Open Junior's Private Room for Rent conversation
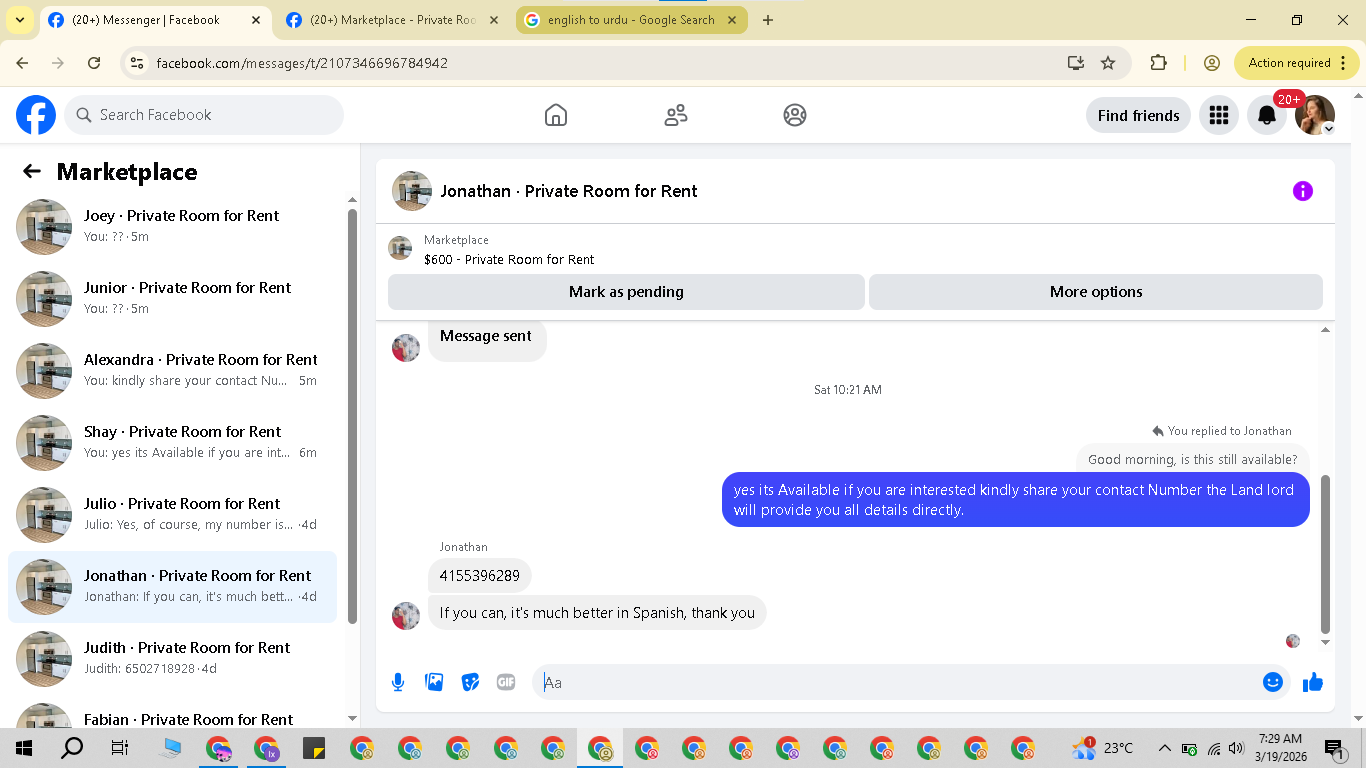 click(172, 299)
